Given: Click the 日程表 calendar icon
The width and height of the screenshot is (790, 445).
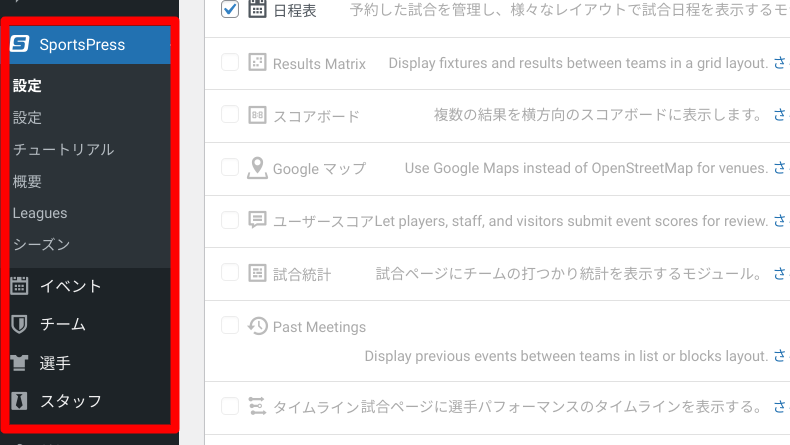Looking at the screenshot, I should click(x=257, y=9).
